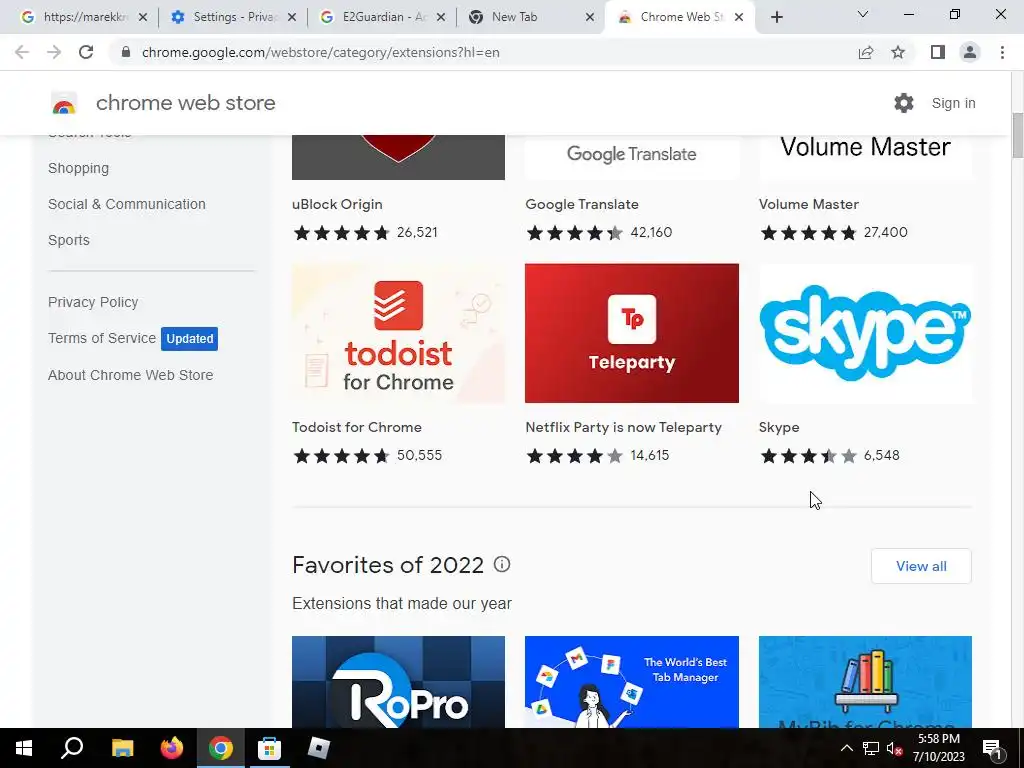The height and width of the screenshot is (768, 1024).
Task: Click the Google Translate title text
Action: (x=582, y=204)
